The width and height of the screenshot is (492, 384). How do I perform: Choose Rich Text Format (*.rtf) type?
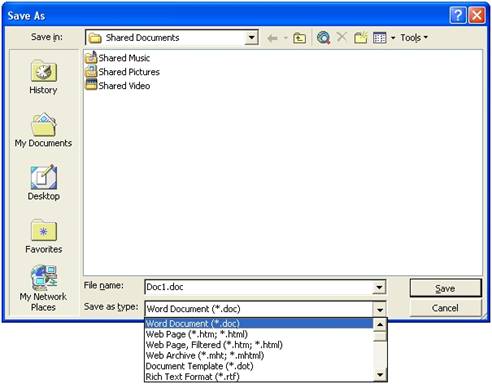click(x=193, y=377)
